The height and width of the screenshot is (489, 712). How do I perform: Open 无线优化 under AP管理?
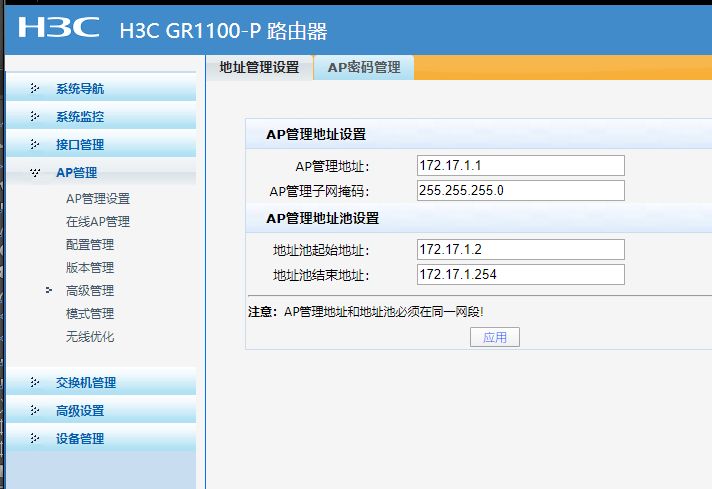[90, 336]
